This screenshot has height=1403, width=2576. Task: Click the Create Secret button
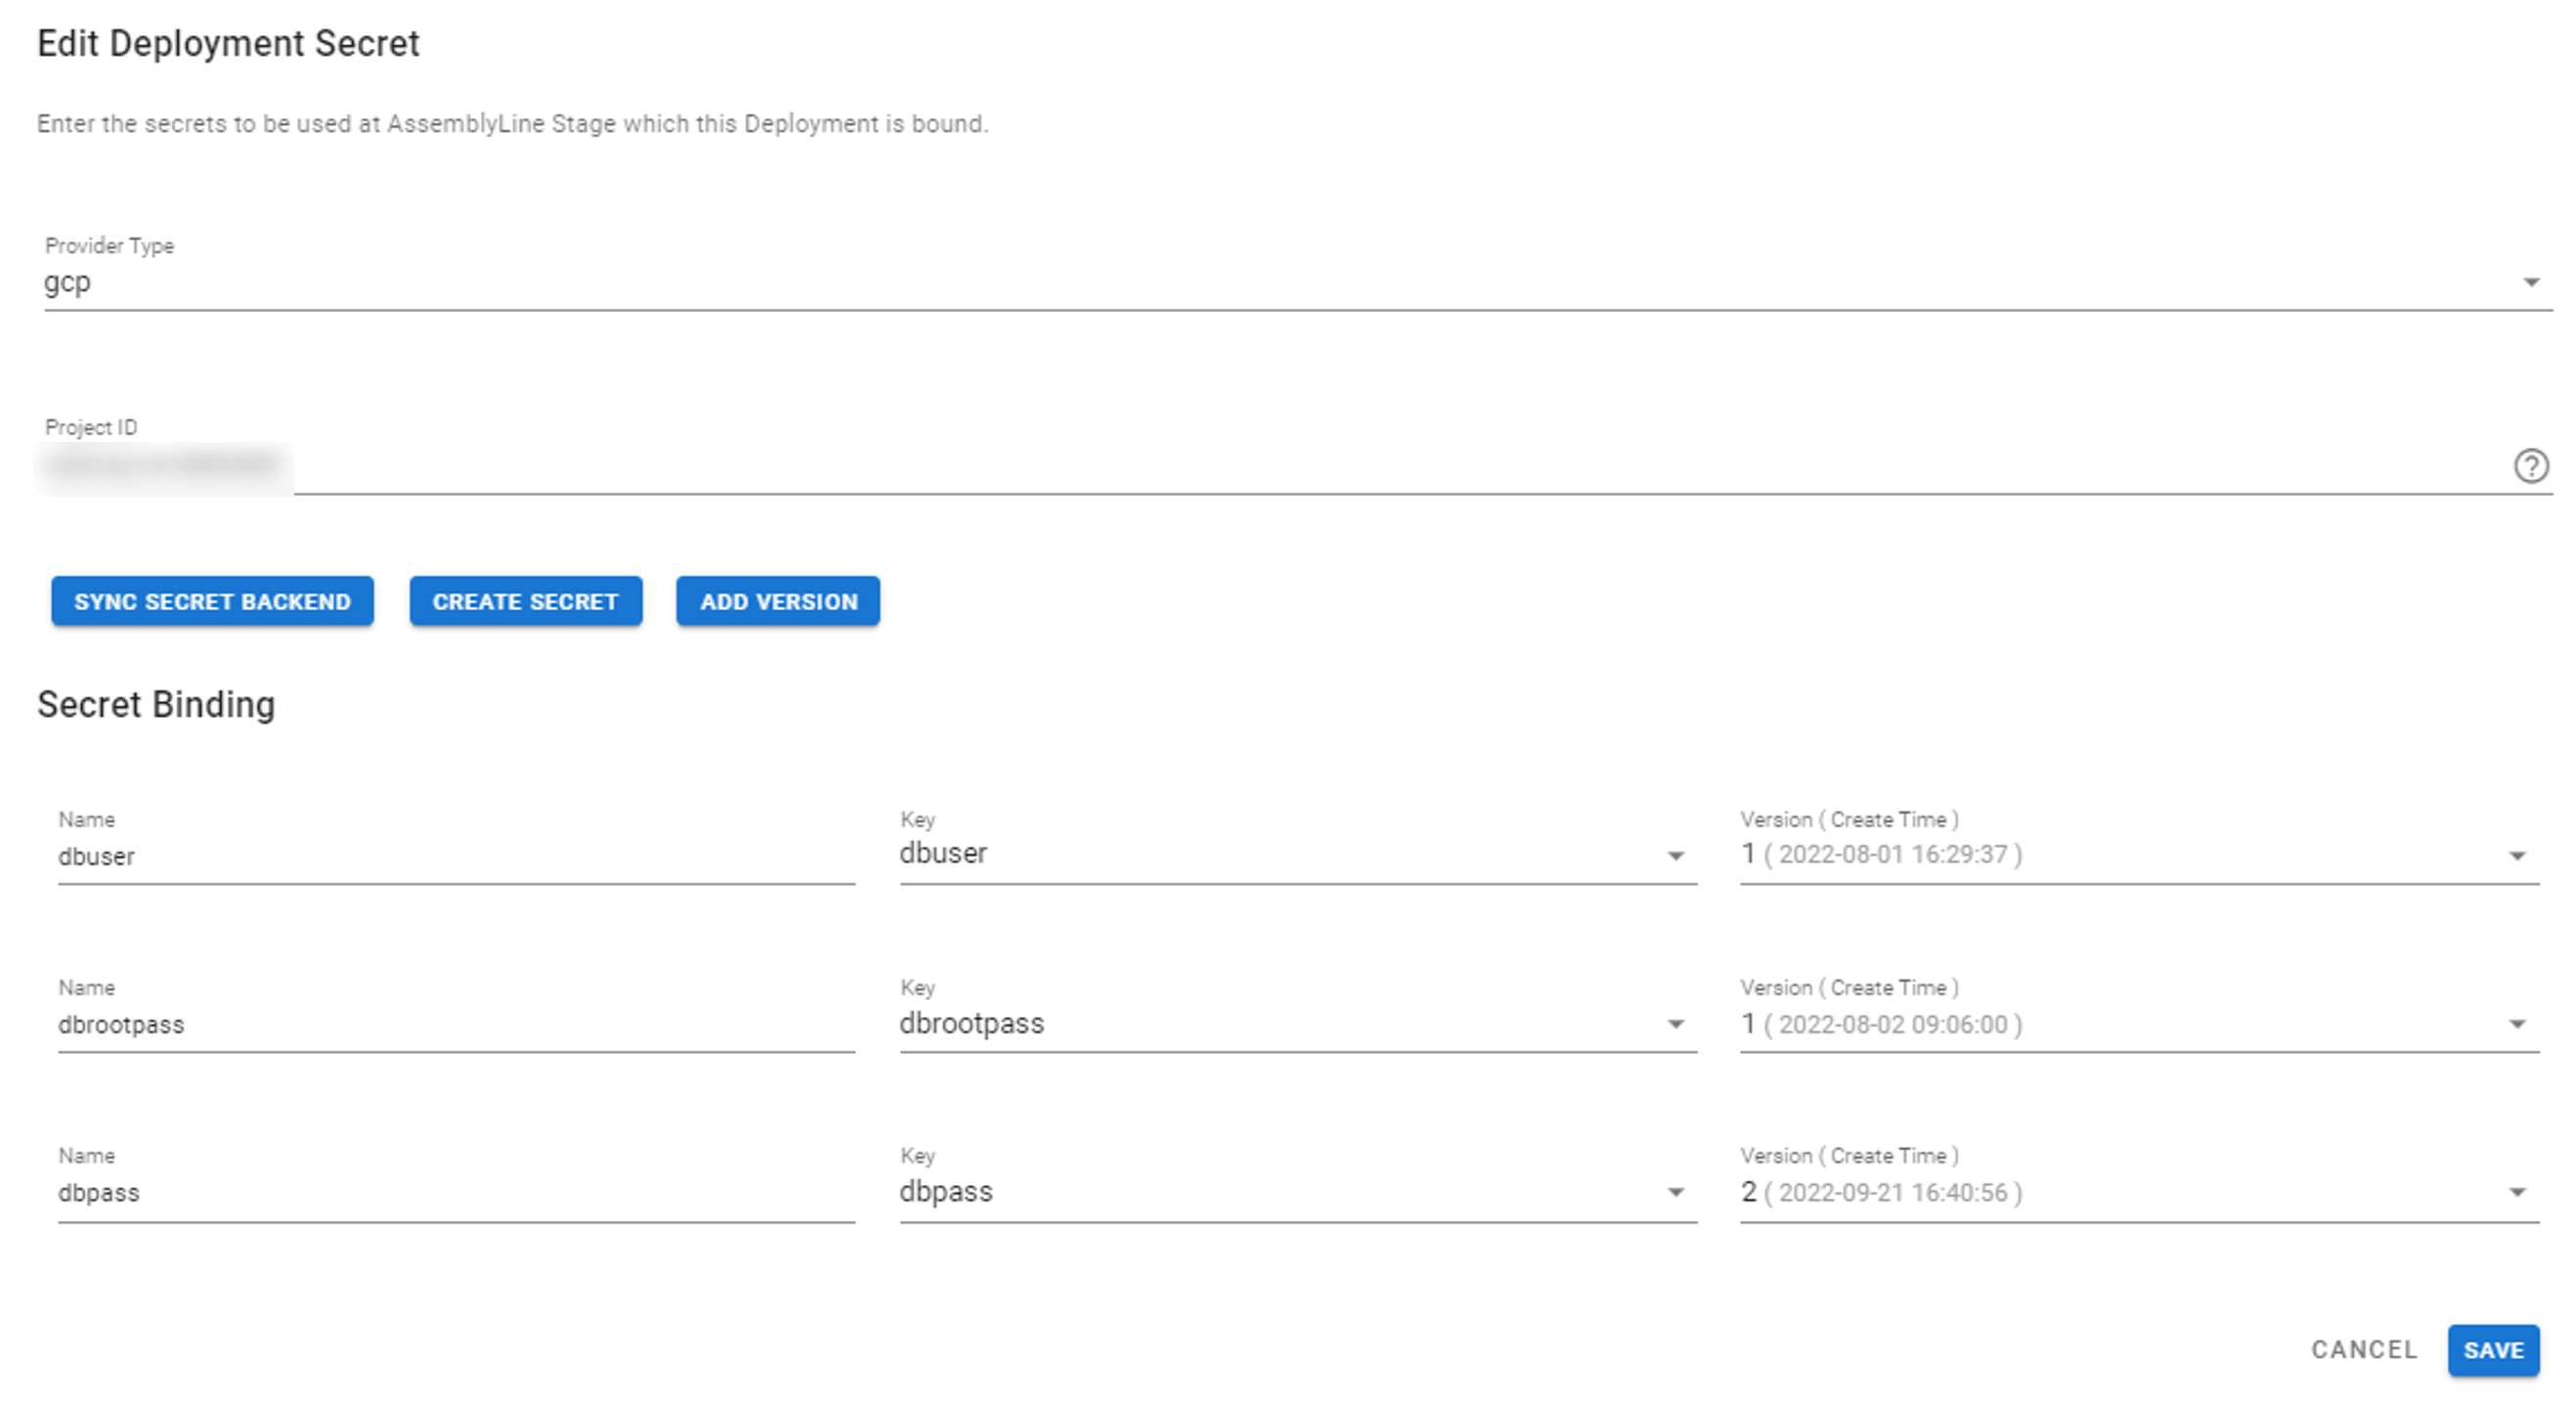pyautogui.click(x=525, y=601)
